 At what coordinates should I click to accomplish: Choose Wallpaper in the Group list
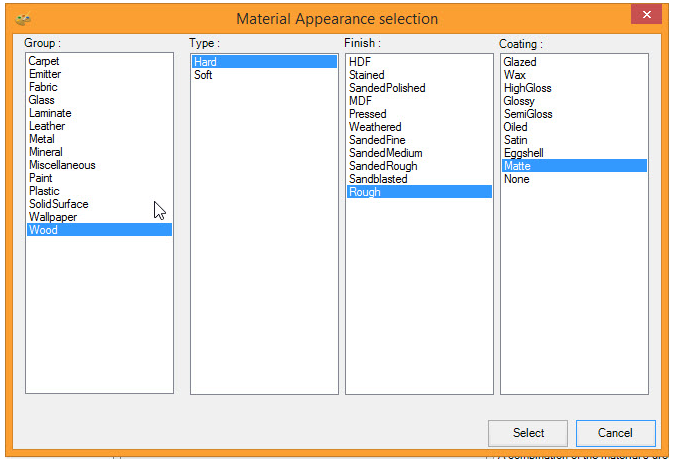(x=52, y=217)
